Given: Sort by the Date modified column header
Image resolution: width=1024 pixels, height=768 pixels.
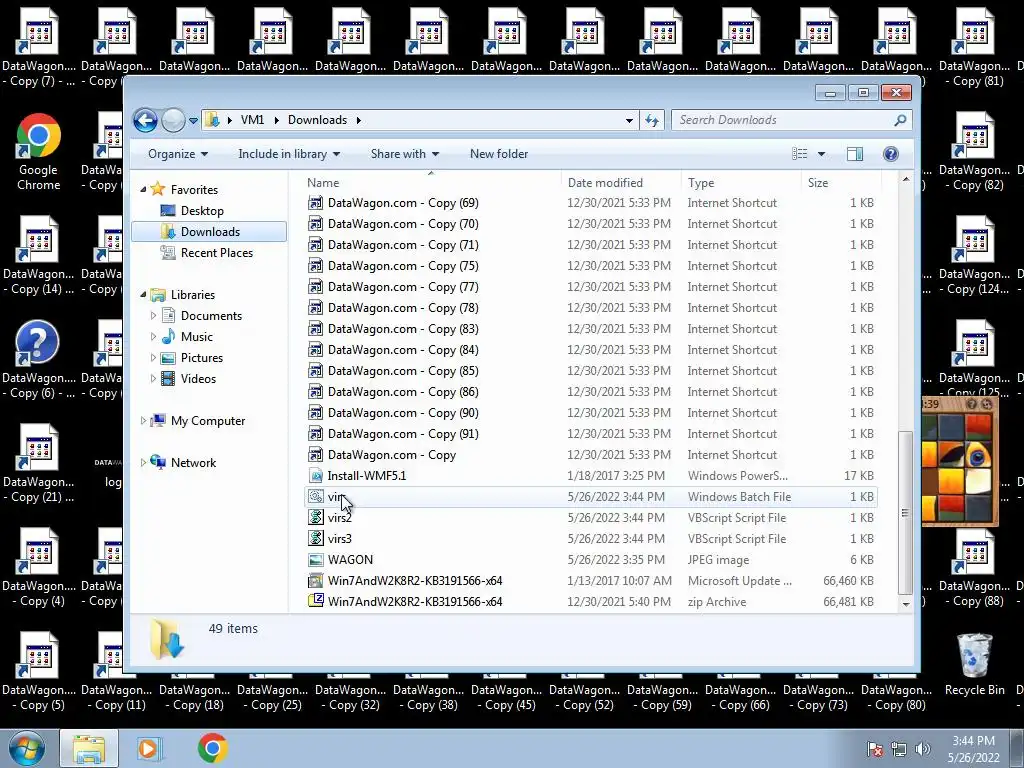Looking at the screenshot, I should click(x=620, y=183).
